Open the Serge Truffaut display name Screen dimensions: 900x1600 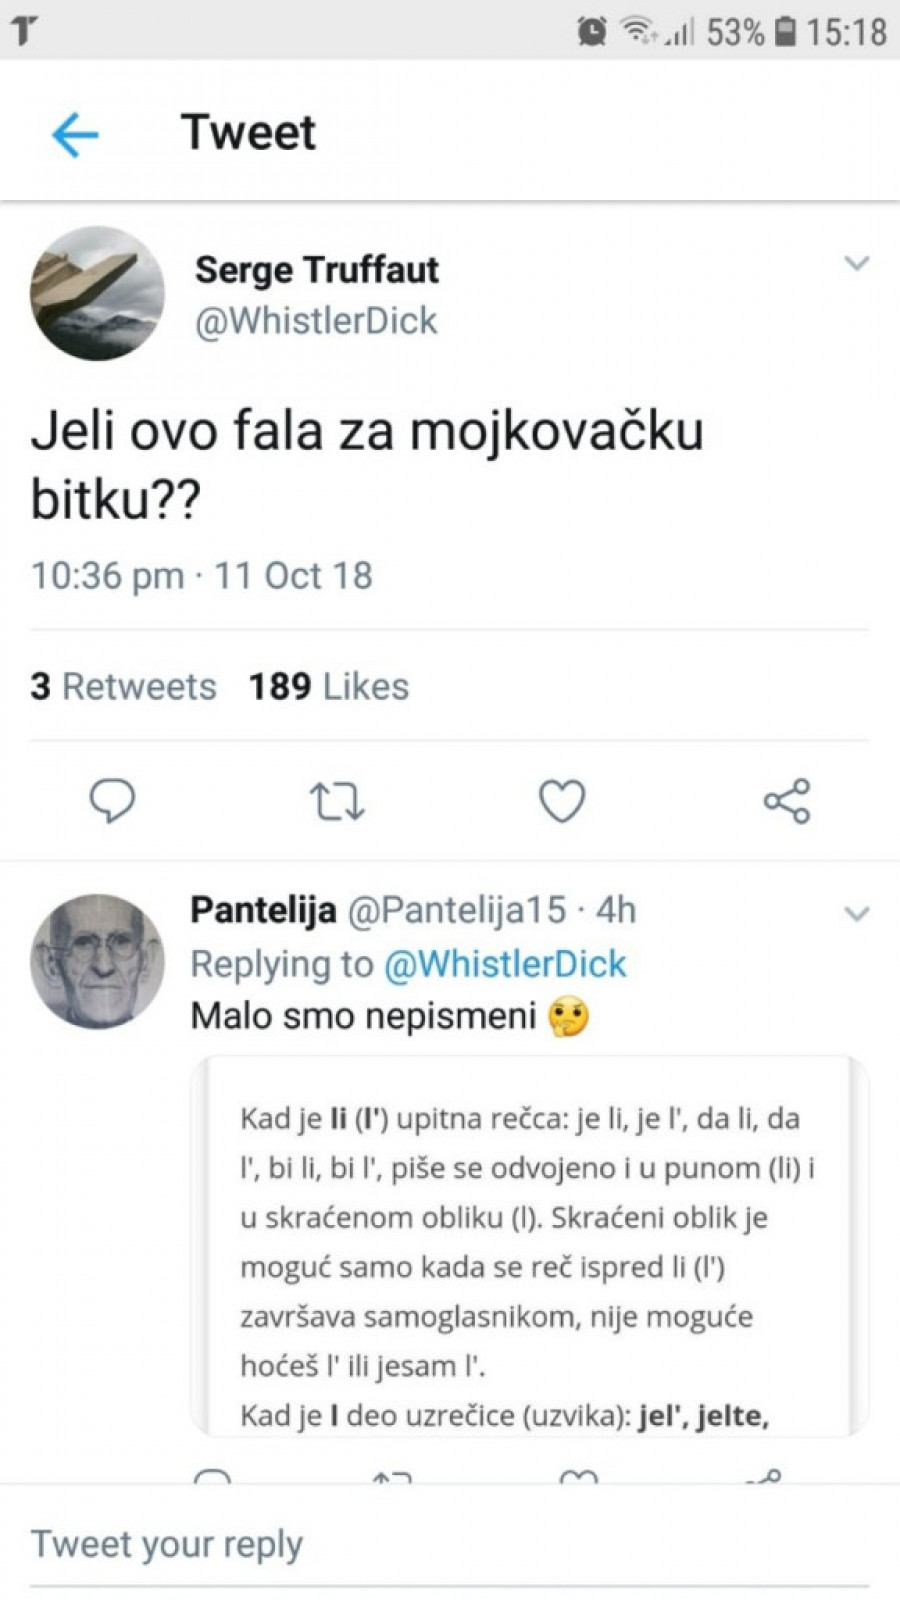point(317,270)
